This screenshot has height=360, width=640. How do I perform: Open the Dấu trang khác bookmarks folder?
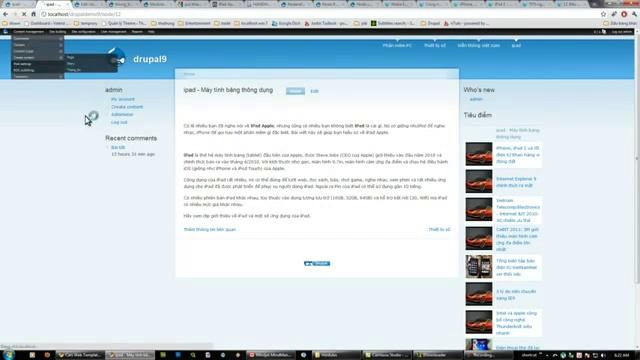tap(620, 23)
